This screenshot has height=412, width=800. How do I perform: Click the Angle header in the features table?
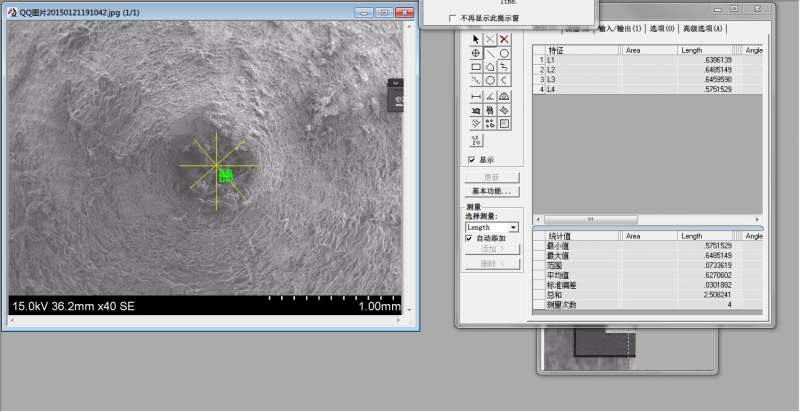tap(752, 50)
